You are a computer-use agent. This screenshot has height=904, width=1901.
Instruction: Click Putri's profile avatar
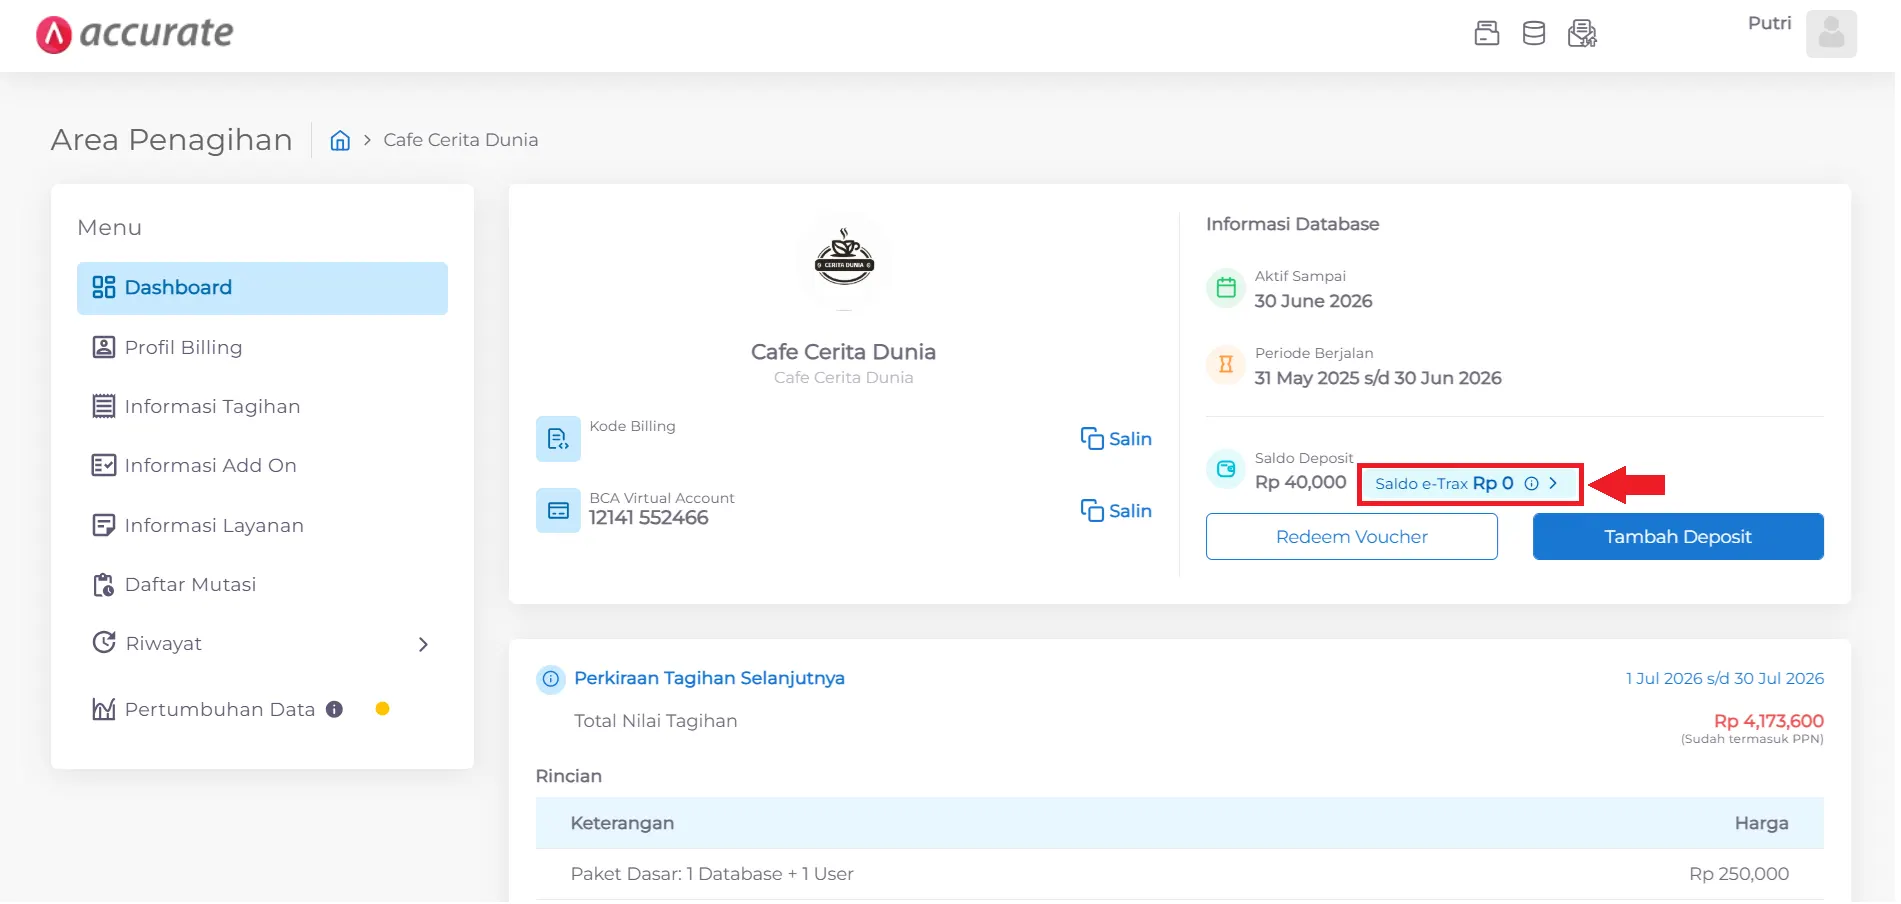[x=1830, y=34]
